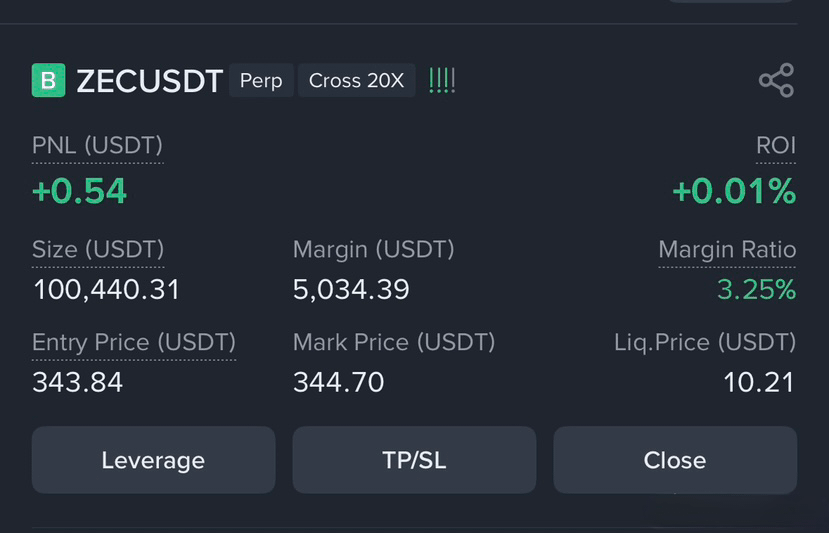Tap the share position icon
This screenshot has width=829, height=533.
pyautogui.click(x=776, y=80)
